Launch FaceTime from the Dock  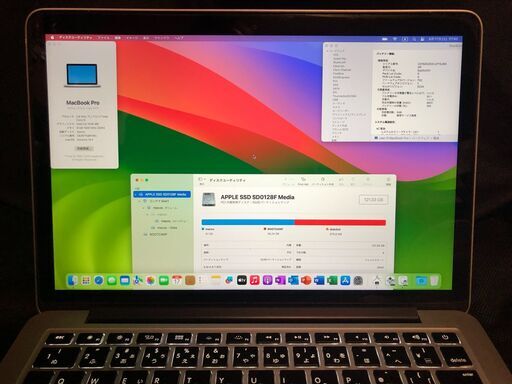(x=164, y=281)
